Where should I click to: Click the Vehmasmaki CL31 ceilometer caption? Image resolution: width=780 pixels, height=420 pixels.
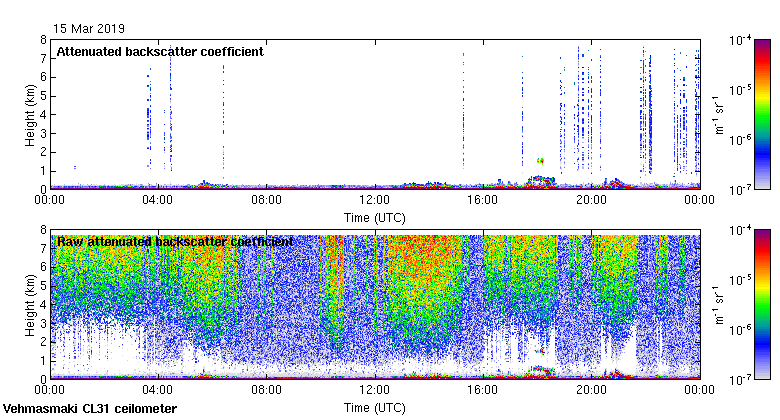pos(90,409)
